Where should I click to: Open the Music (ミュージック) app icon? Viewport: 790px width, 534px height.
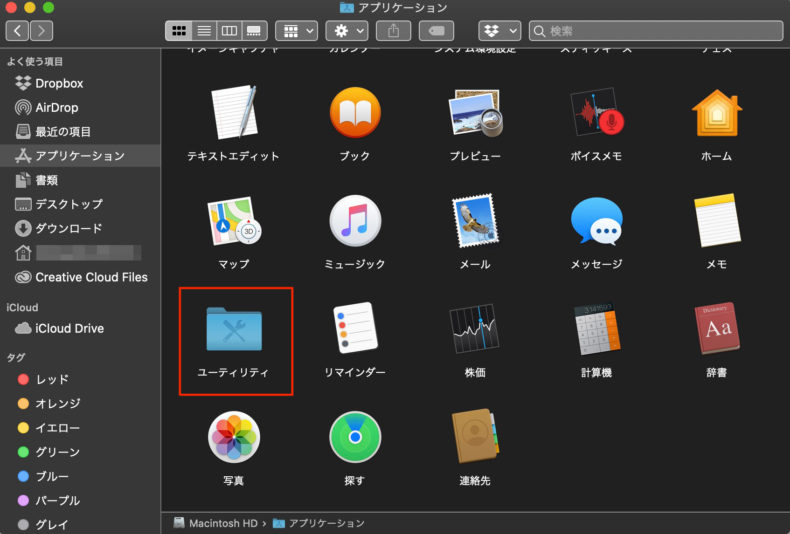355,221
